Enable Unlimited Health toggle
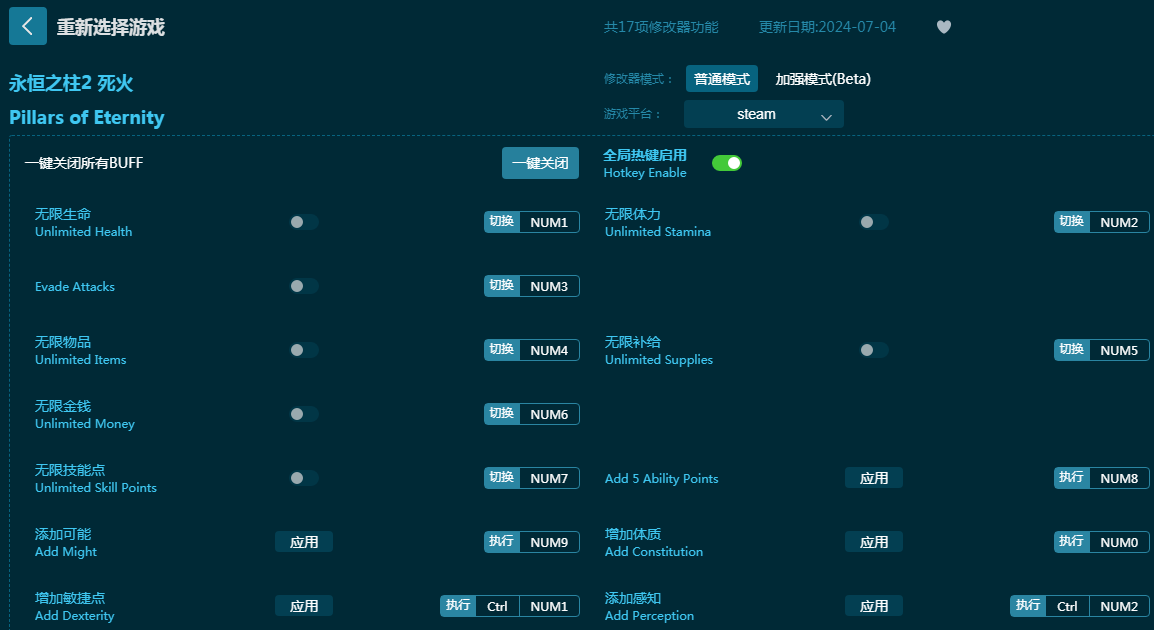 [x=303, y=222]
